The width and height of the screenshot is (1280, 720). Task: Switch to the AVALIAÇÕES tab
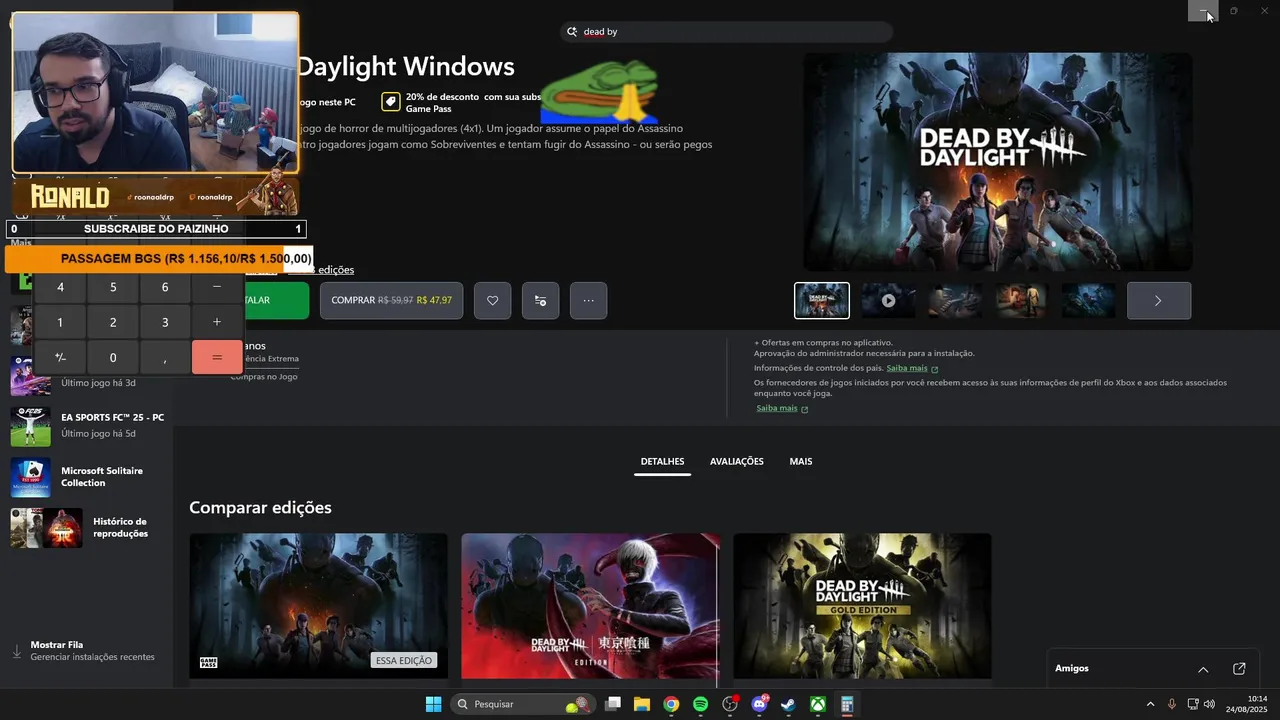point(736,462)
